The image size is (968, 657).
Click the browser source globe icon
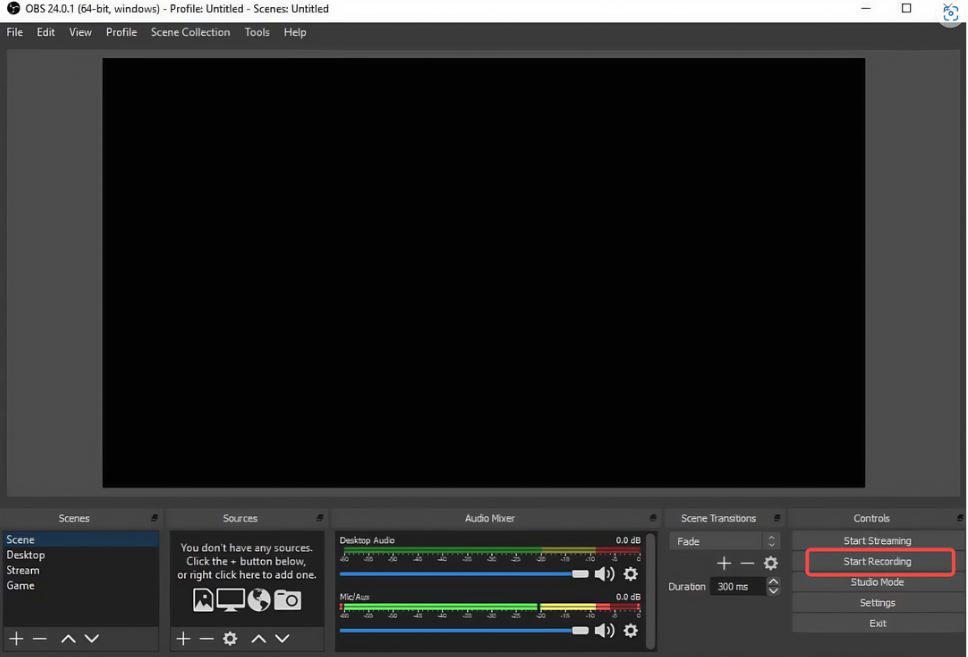tap(258, 600)
